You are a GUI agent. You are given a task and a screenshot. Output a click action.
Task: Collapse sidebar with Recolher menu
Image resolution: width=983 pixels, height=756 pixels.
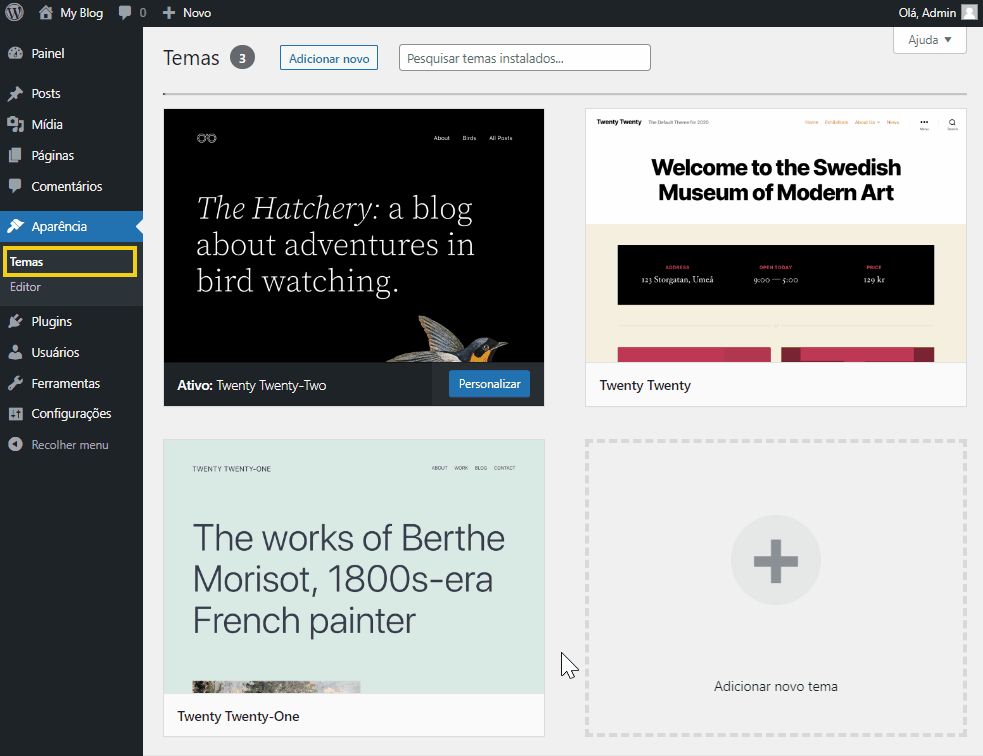point(71,444)
